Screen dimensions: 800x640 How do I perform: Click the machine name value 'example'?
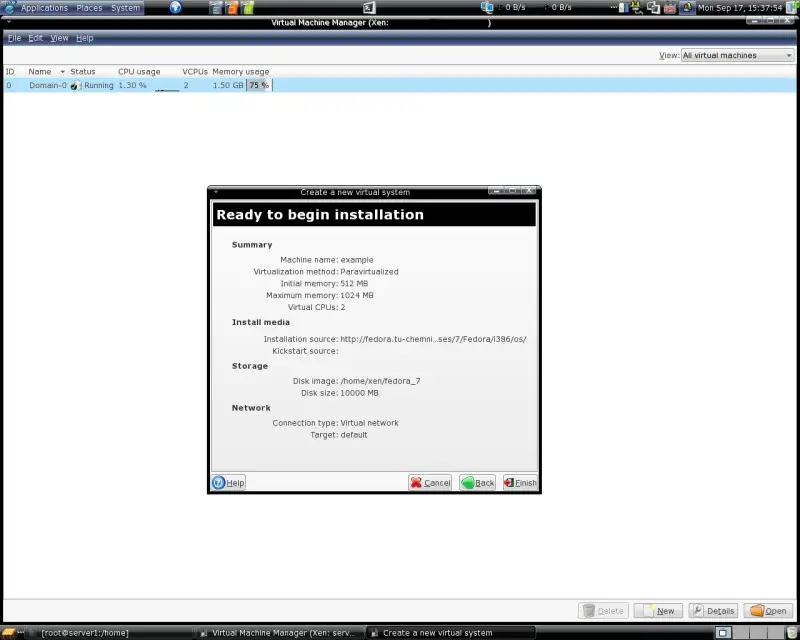pyautogui.click(x=357, y=260)
